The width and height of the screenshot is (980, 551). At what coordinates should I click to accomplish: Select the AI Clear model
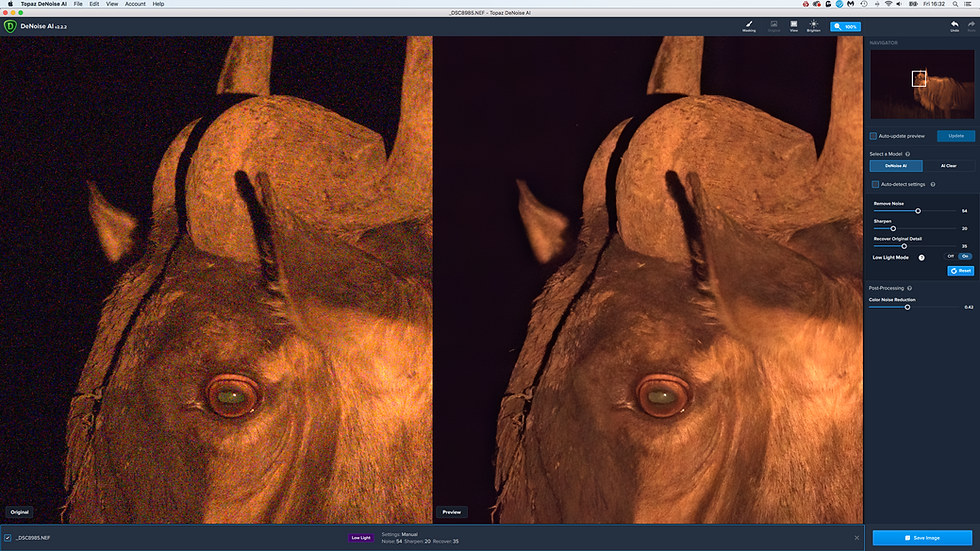click(948, 166)
